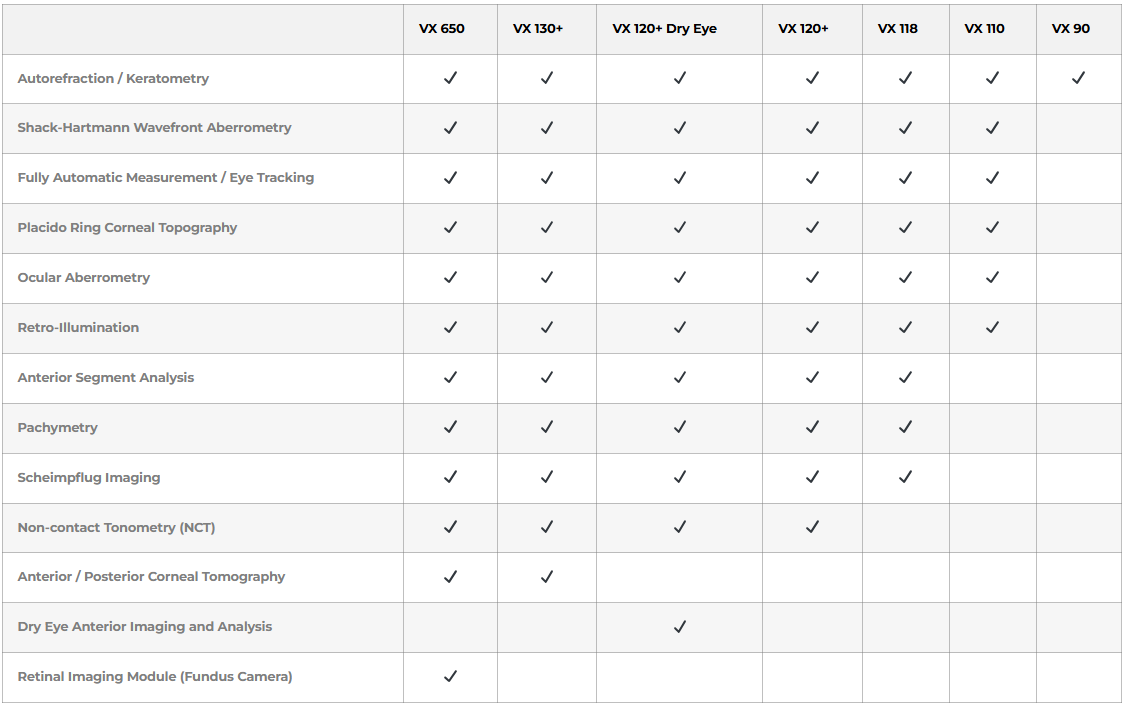Click the Scheimpflug Imaging row label

point(89,478)
